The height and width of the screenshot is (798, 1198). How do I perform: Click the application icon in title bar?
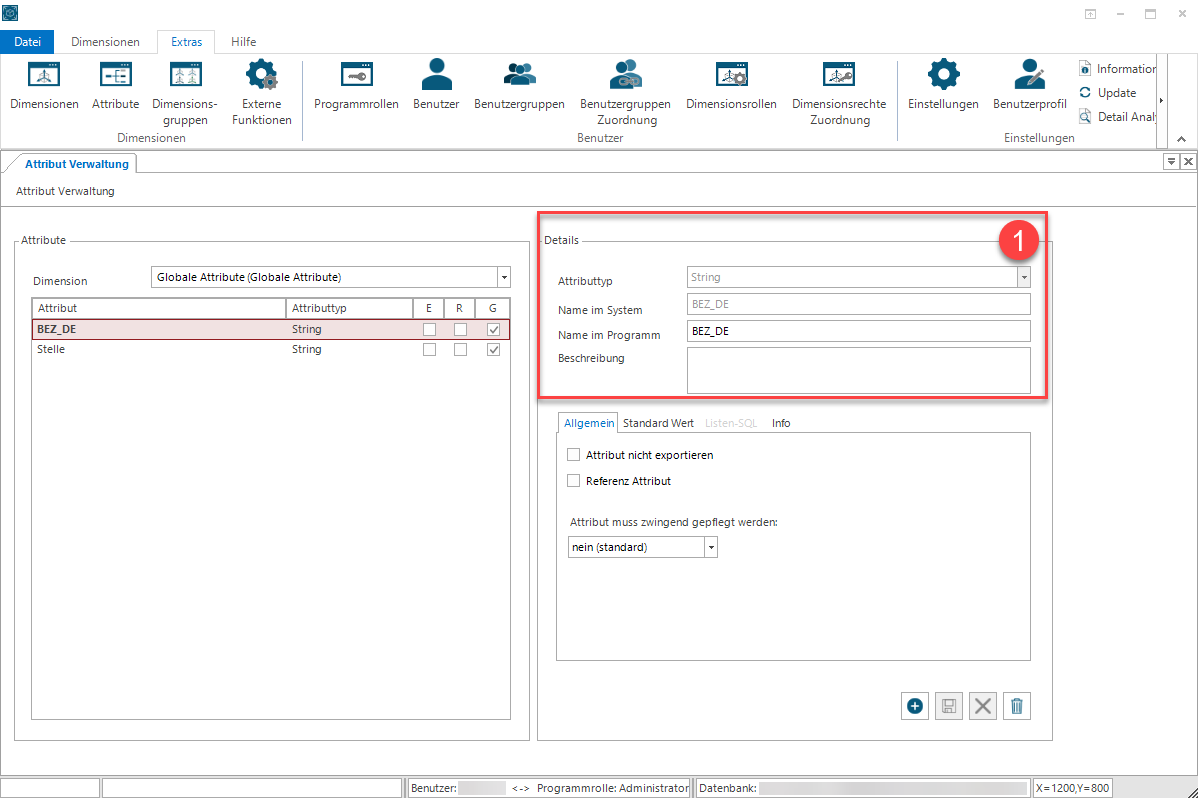(10, 13)
